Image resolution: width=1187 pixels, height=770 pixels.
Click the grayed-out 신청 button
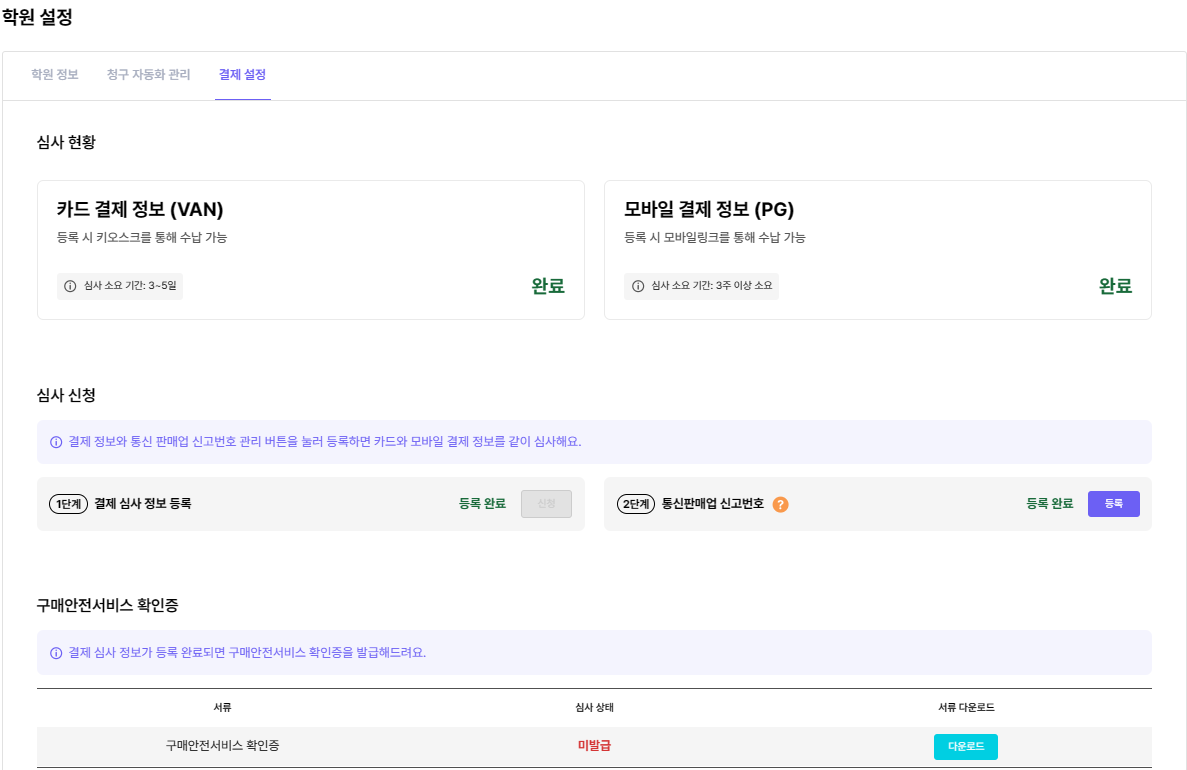[x=546, y=504]
